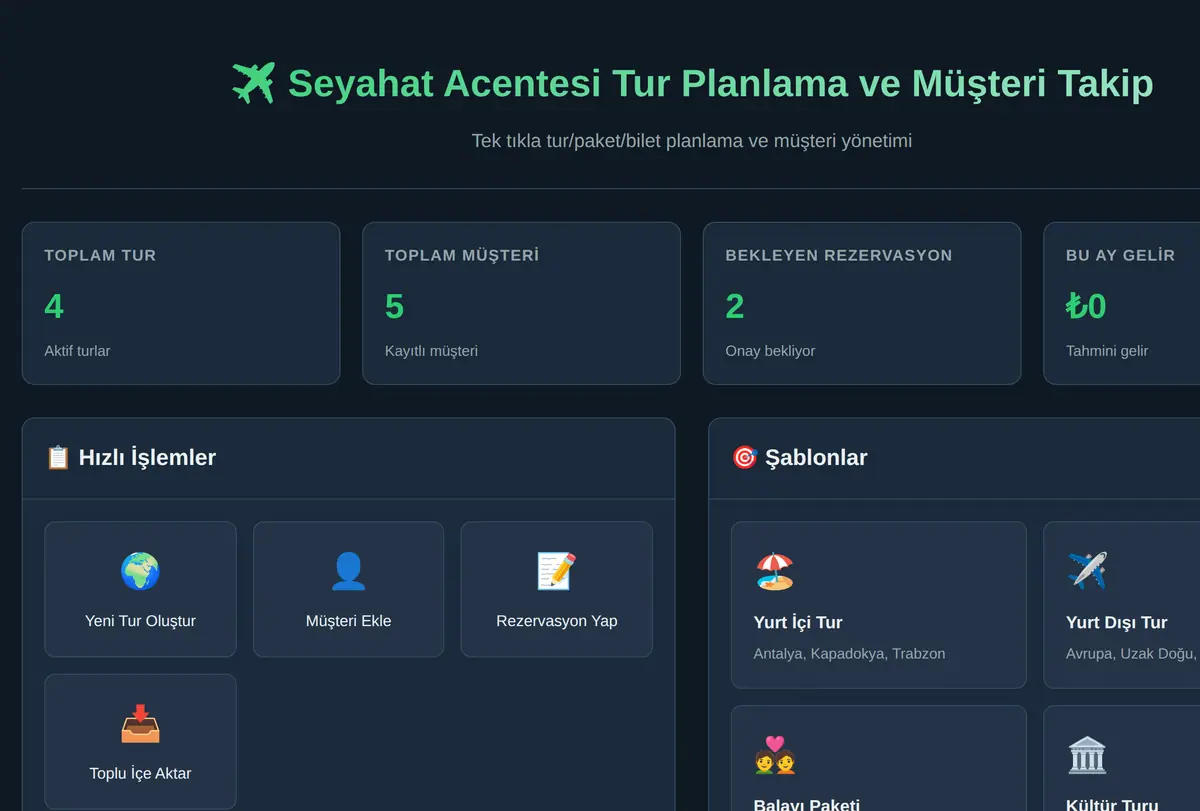Click the museum building icon in Kültür Turu
Image resolution: width=1200 pixels, height=811 pixels.
click(1087, 755)
